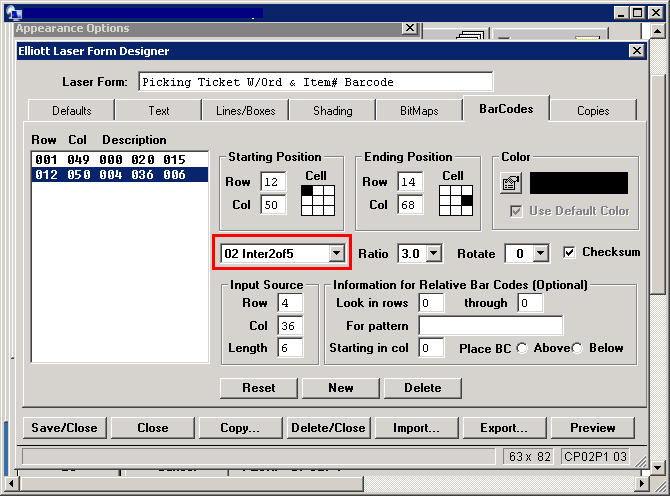Image resolution: width=670 pixels, height=496 pixels.
Task: Click the Reset button
Action: (259, 388)
